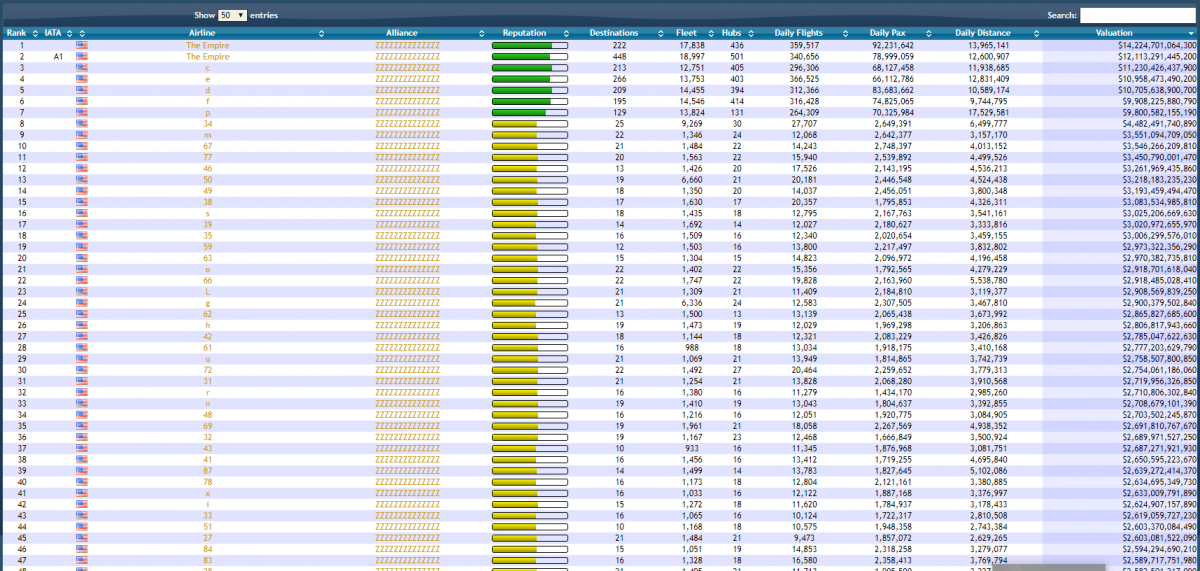This screenshot has height=571, width=1200.
Task: Click green reputation bar in rank 1 row
Action: pyautogui.click(x=530, y=45)
